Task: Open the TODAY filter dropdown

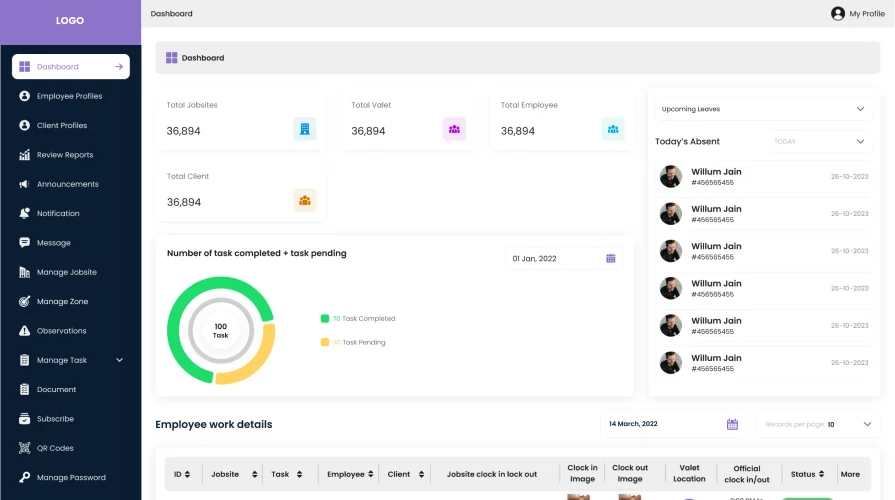Action: point(860,141)
